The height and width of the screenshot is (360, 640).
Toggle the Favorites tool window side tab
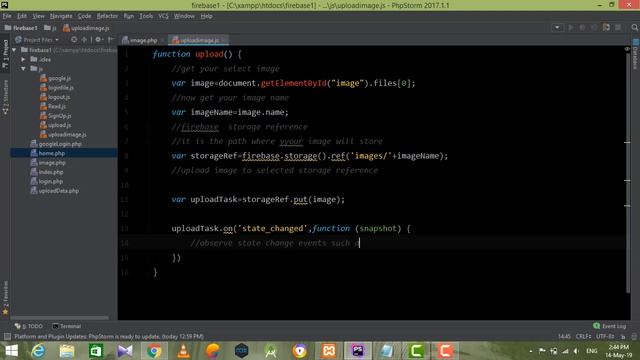click(x=5, y=298)
